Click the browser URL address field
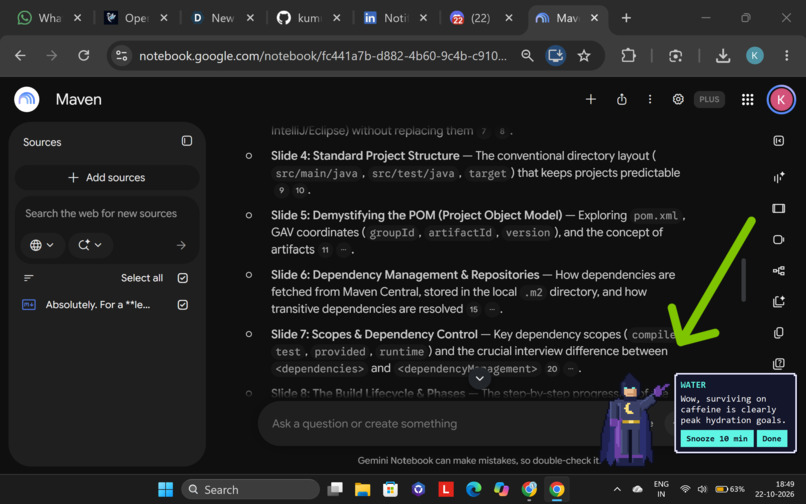Image resolution: width=806 pixels, height=504 pixels. pyautogui.click(x=323, y=56)
